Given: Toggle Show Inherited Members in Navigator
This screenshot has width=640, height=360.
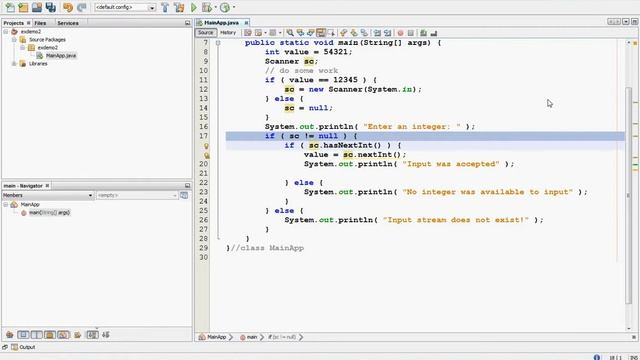Looking at the screenshot, I should coord(10,335).
